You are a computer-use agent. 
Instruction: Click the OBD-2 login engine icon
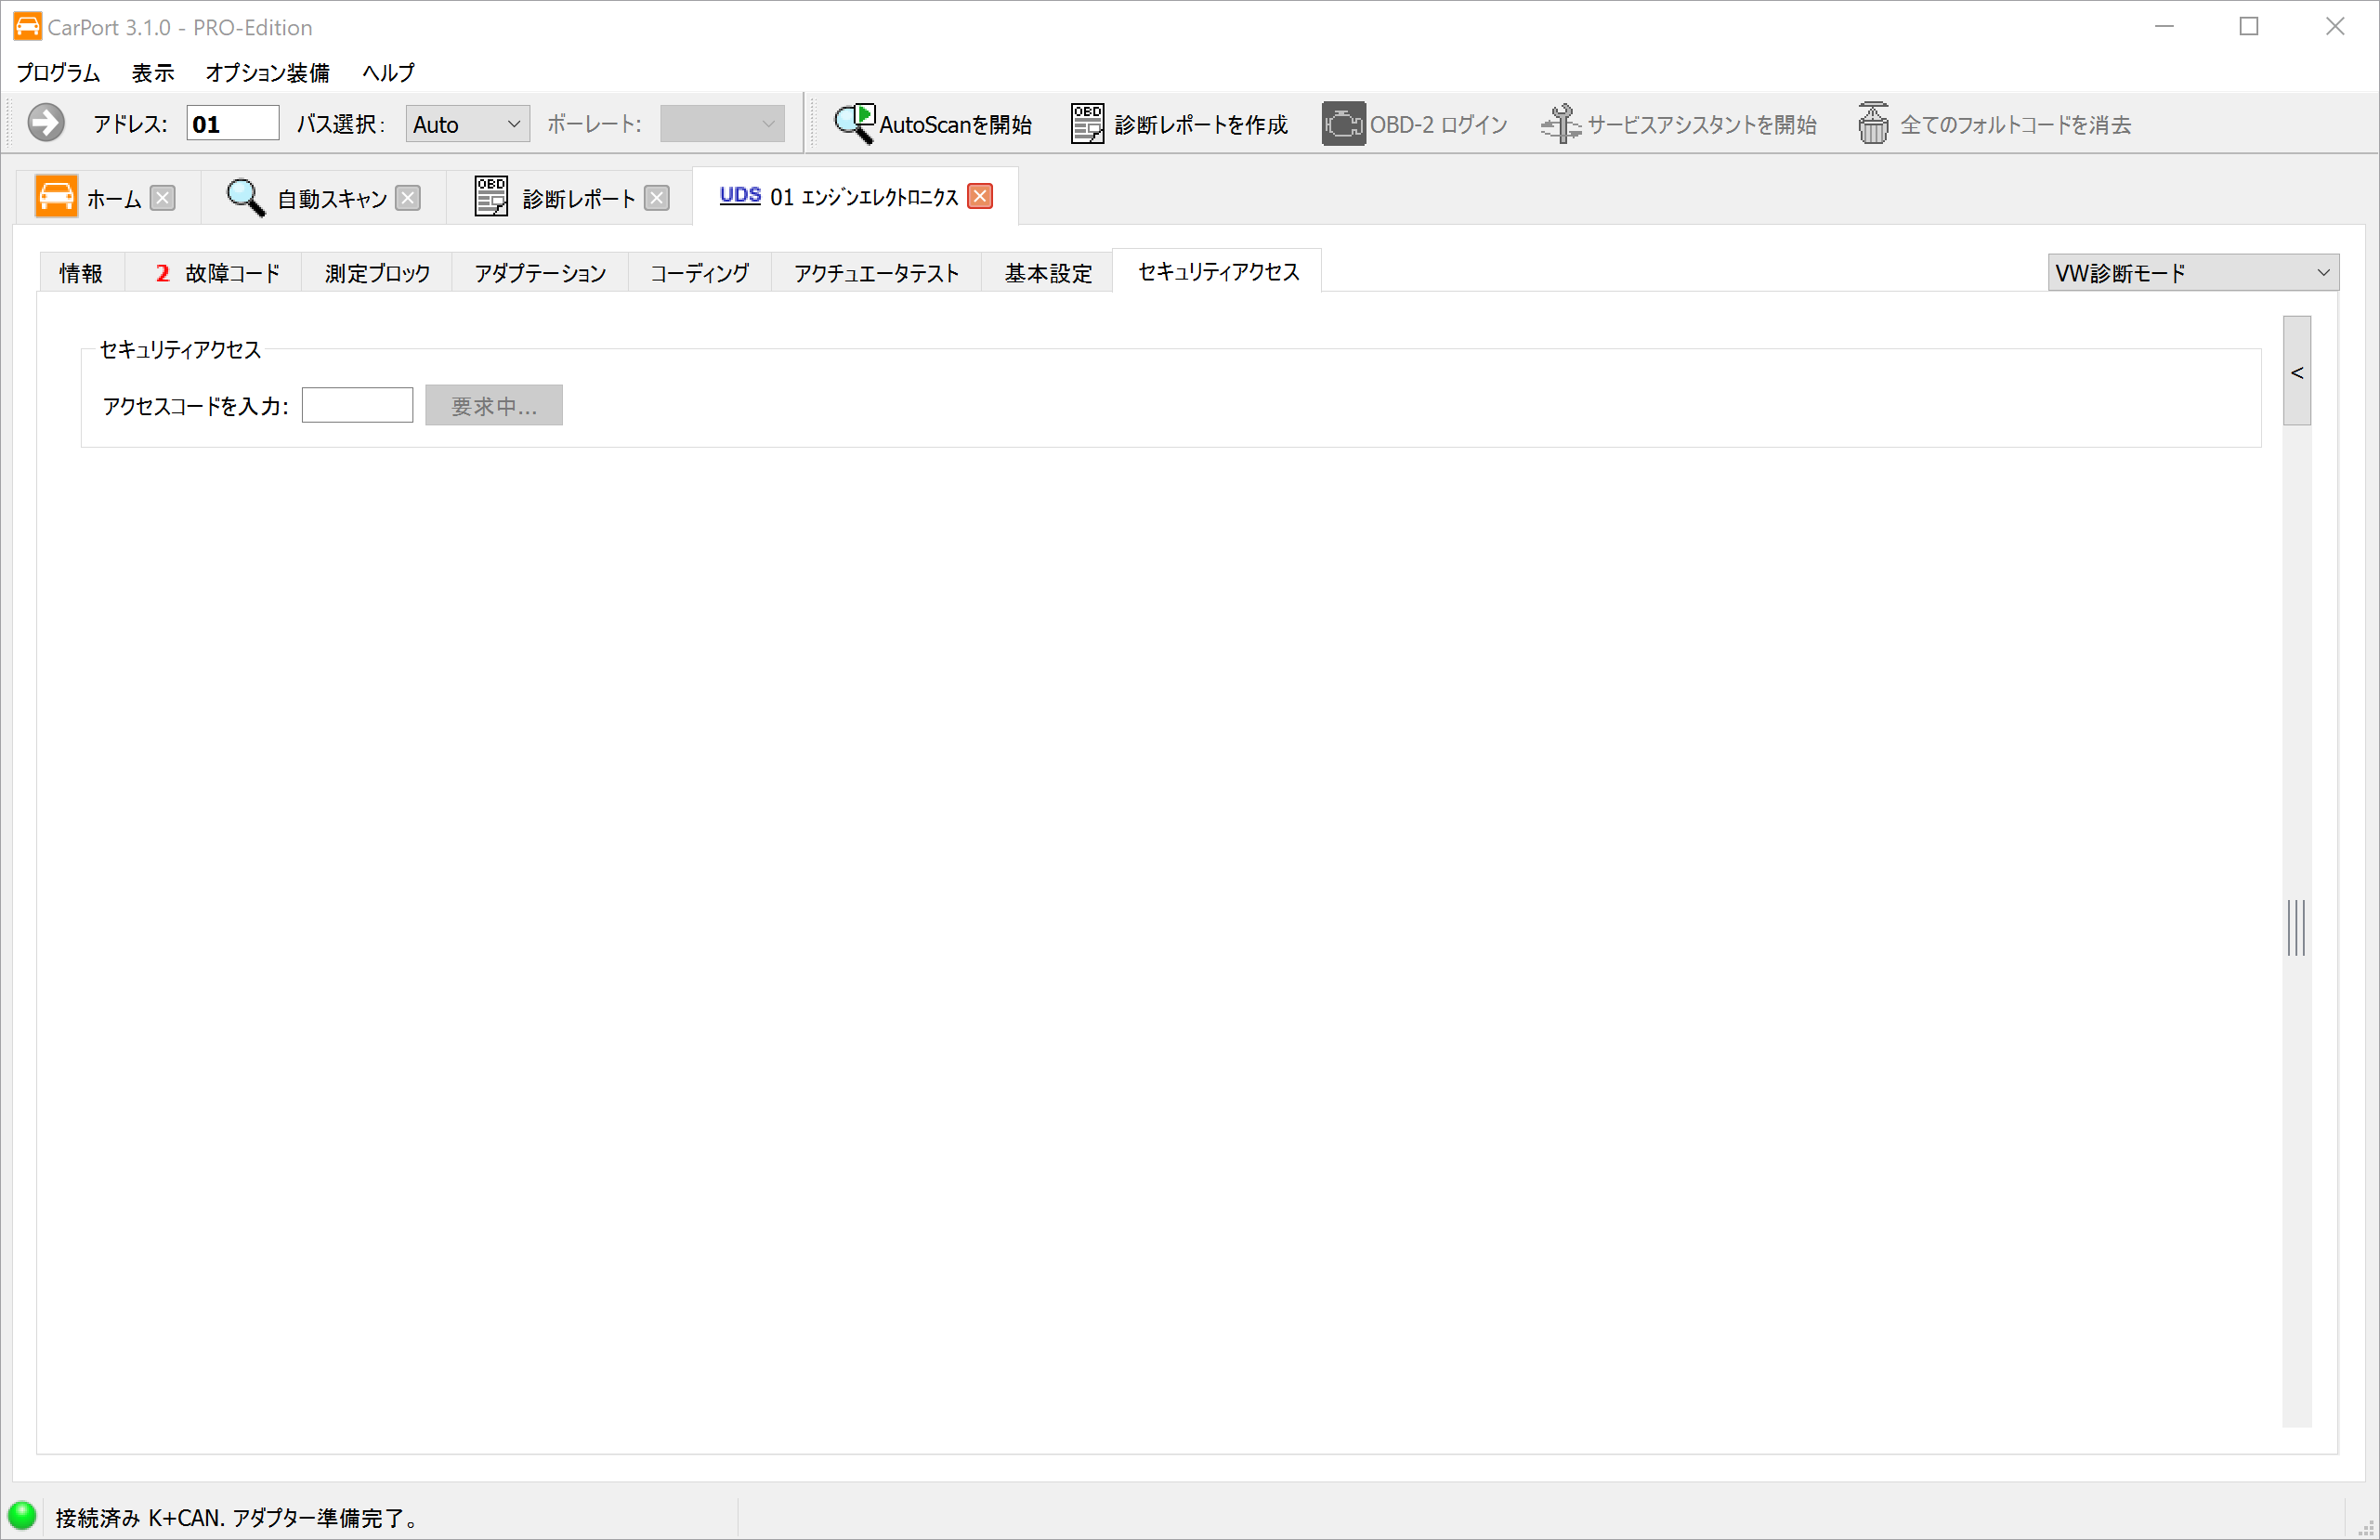(x=1343, y=124)
